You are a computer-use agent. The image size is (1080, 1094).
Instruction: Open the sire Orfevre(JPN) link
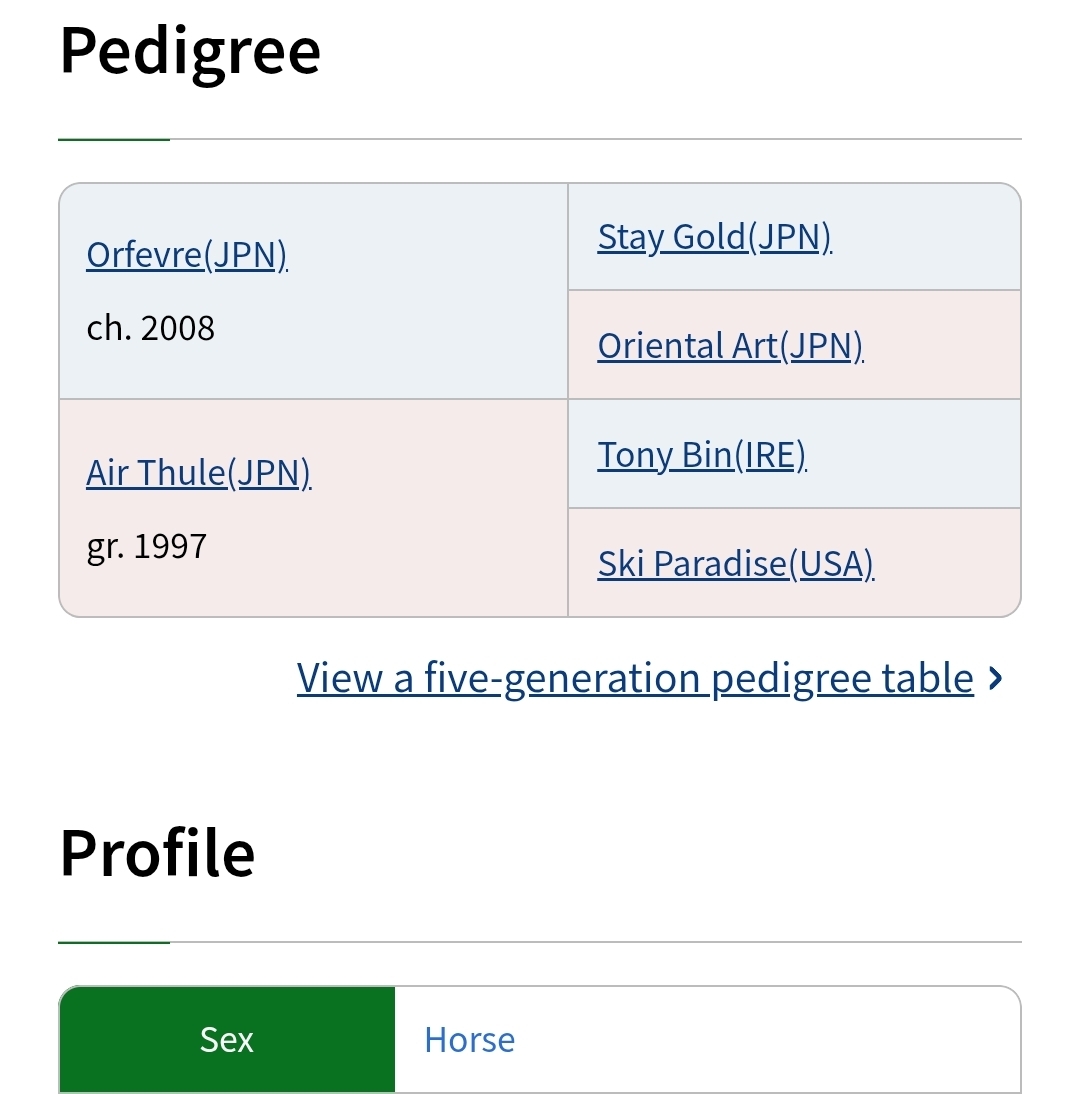tap(187, 255)
